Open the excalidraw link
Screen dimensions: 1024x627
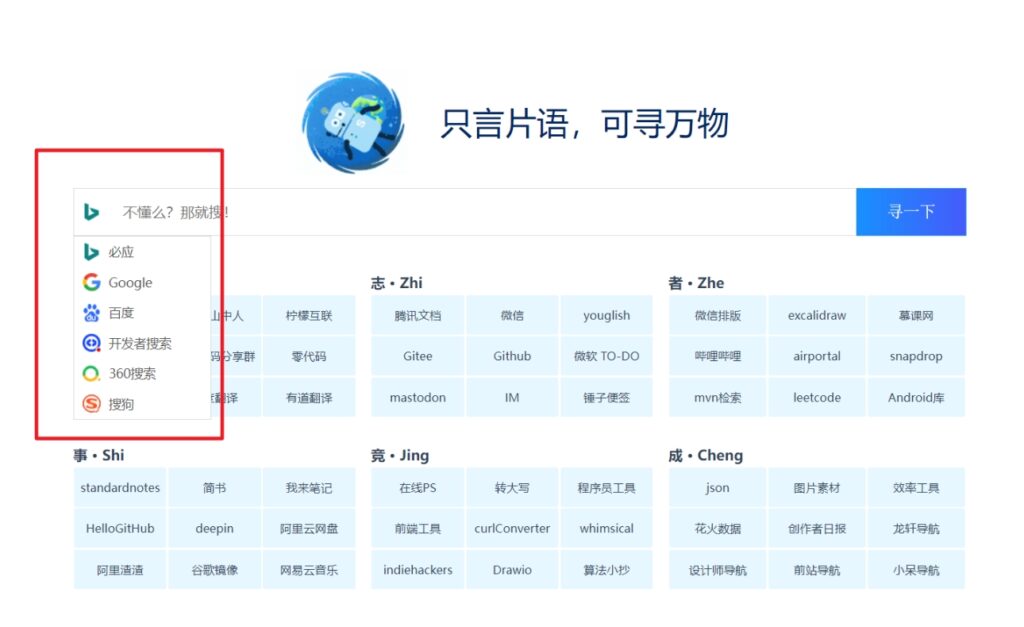[817, 315]
